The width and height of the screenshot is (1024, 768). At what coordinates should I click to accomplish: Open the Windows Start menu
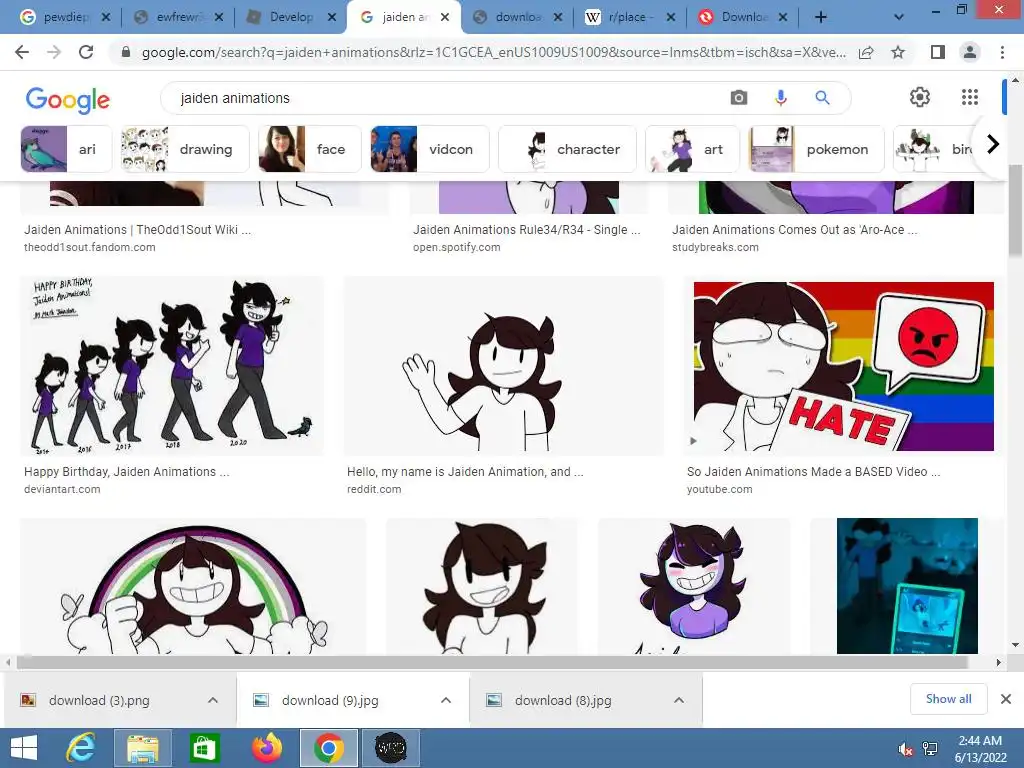pos(24,748)
